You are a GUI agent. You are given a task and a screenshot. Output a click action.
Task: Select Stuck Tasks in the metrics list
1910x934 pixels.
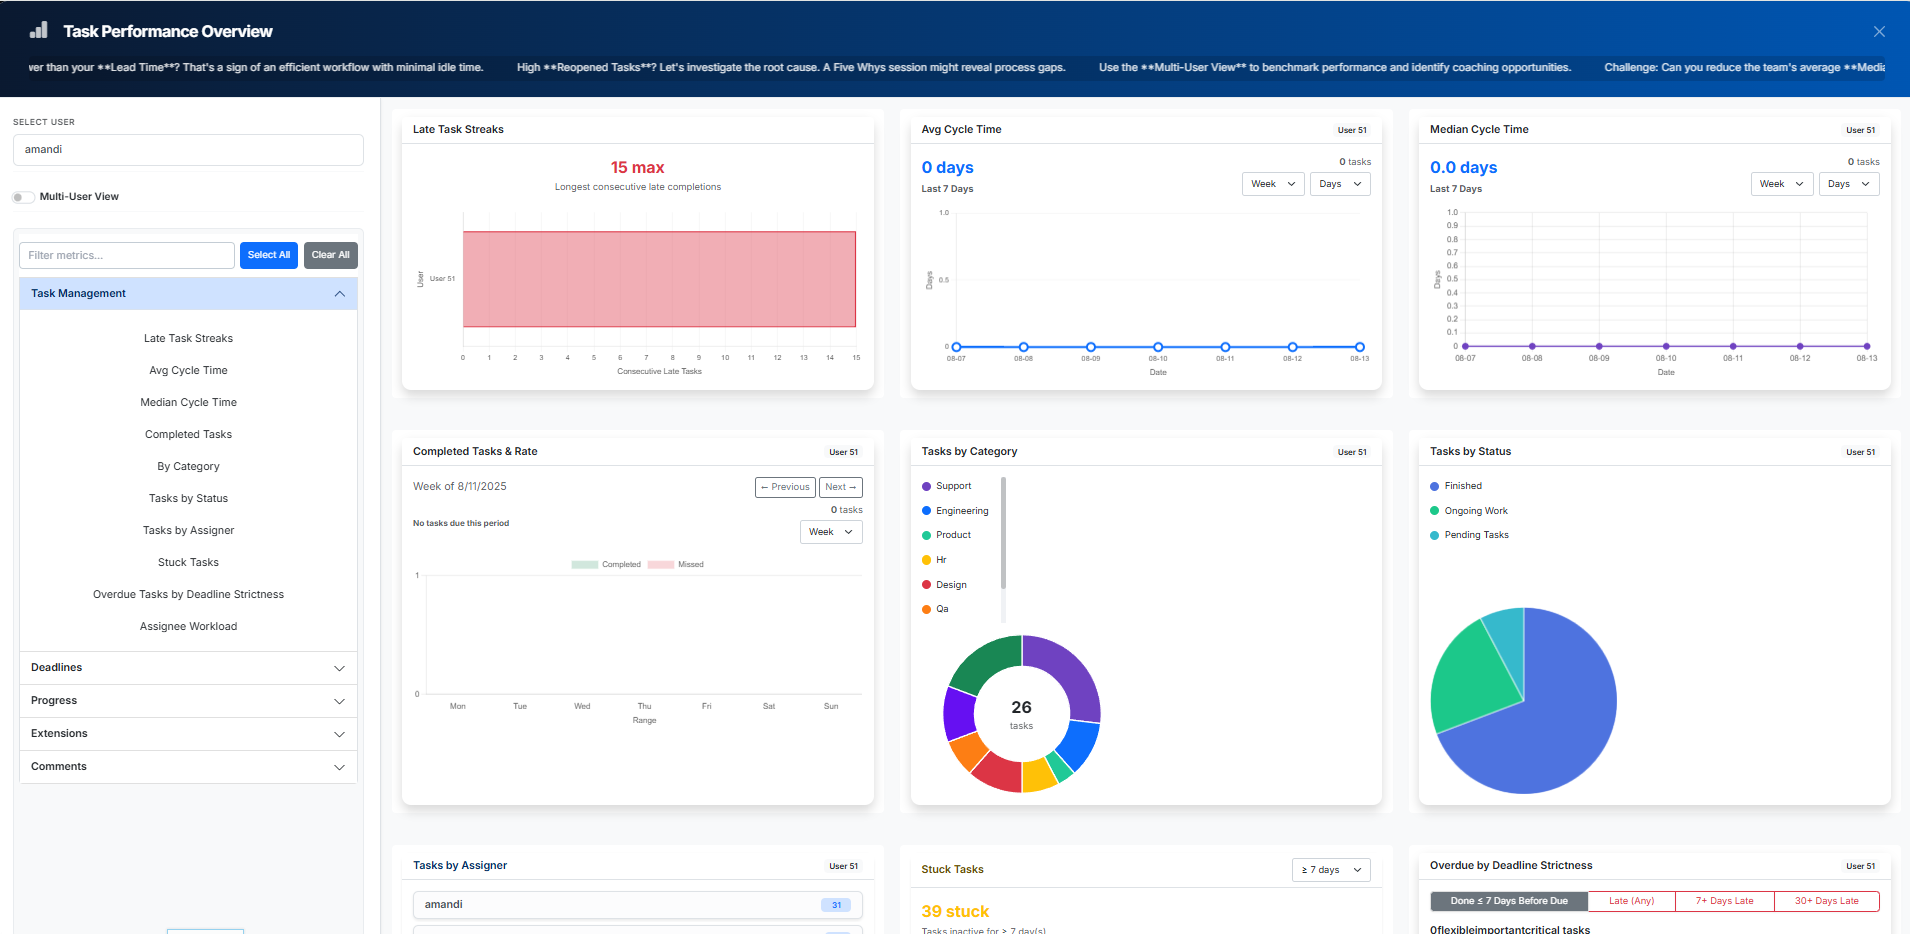(x=188, y=563)
